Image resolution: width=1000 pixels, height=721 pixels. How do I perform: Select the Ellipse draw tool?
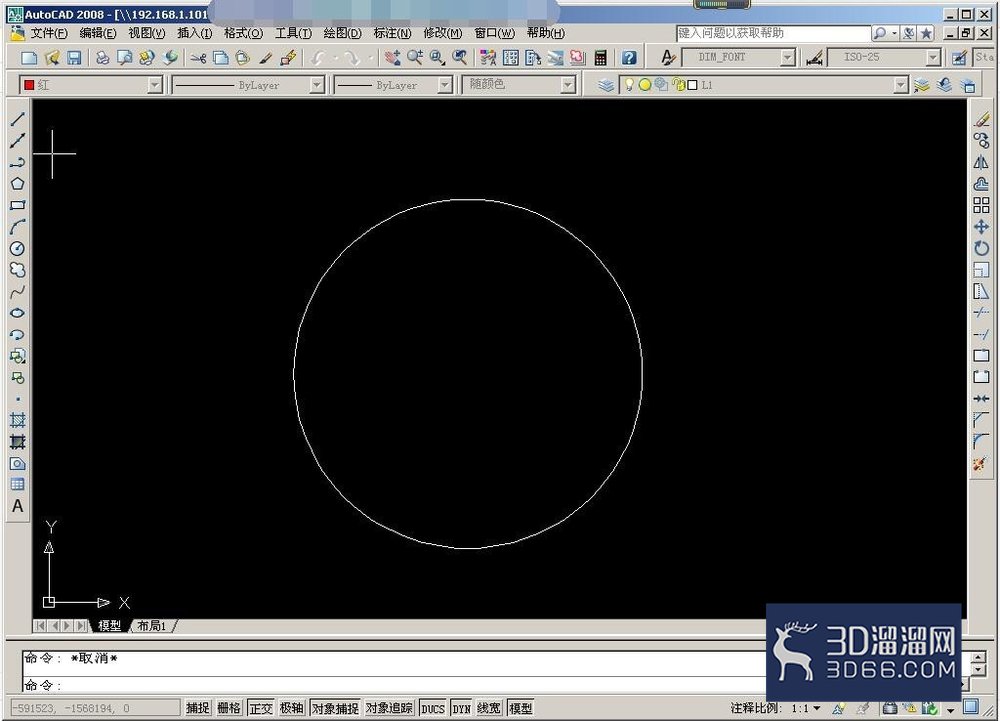[x=17, y=313]
